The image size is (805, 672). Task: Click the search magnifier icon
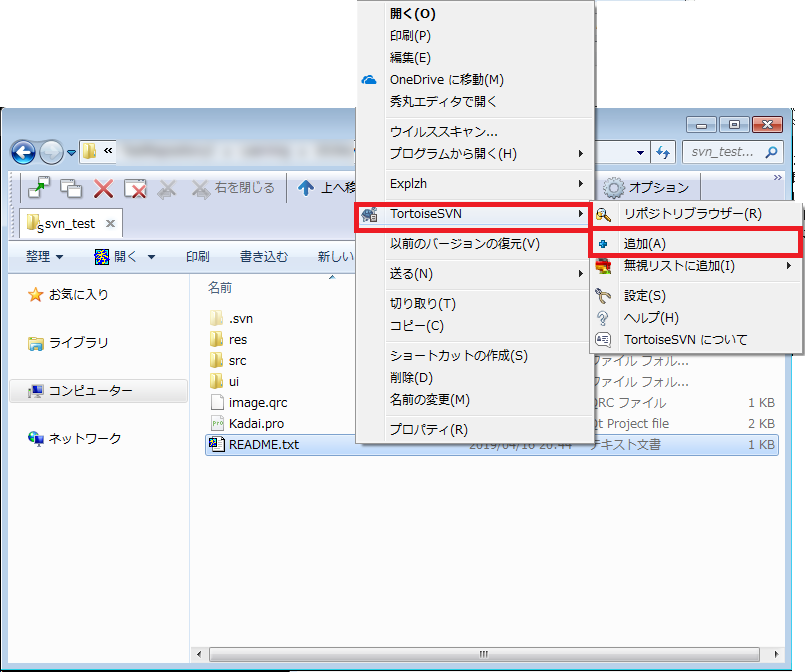click(x=771, y=152)
